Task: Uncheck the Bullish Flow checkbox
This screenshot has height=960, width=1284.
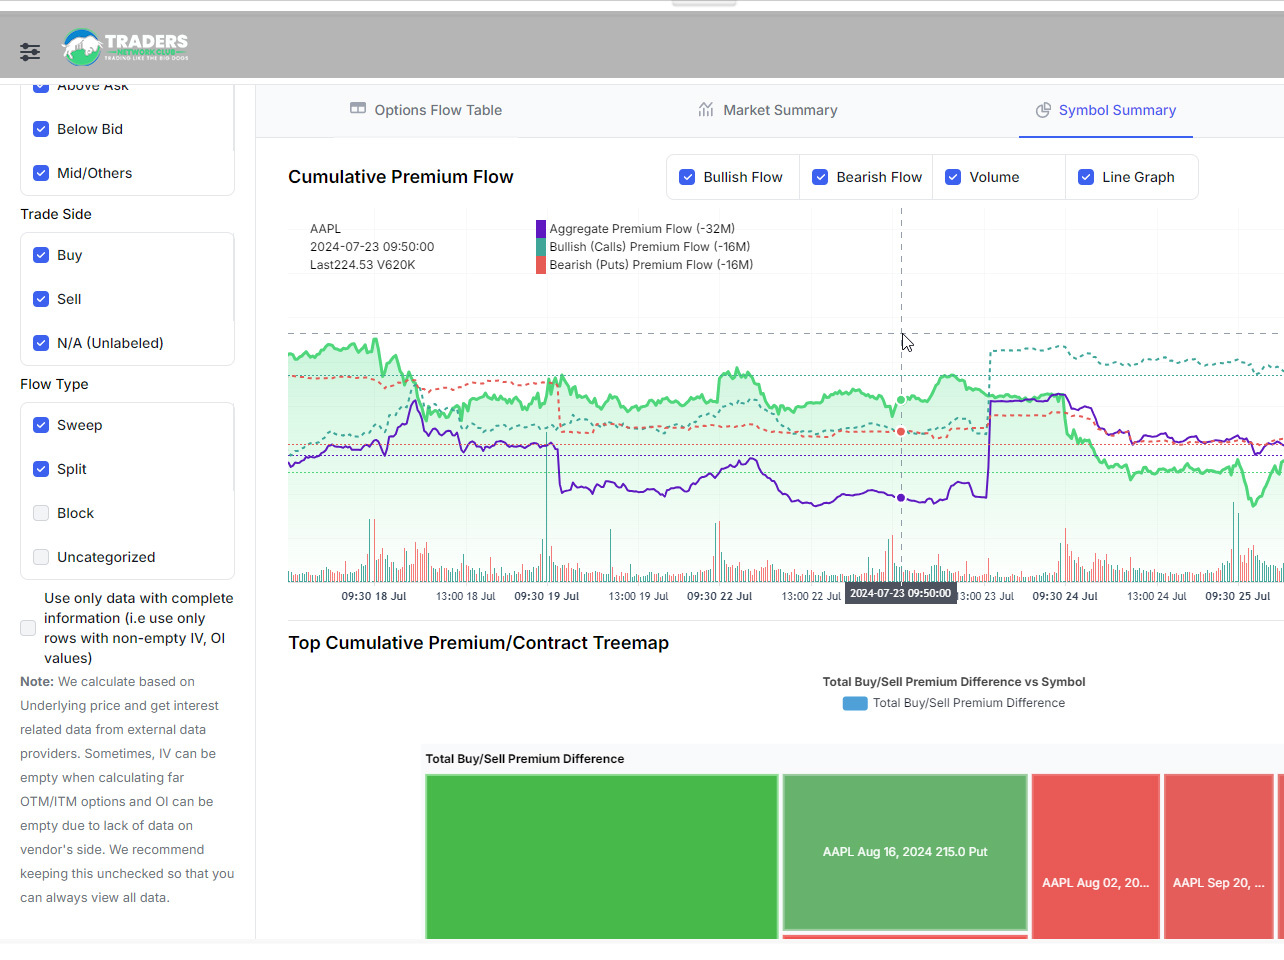Action: 687,177
